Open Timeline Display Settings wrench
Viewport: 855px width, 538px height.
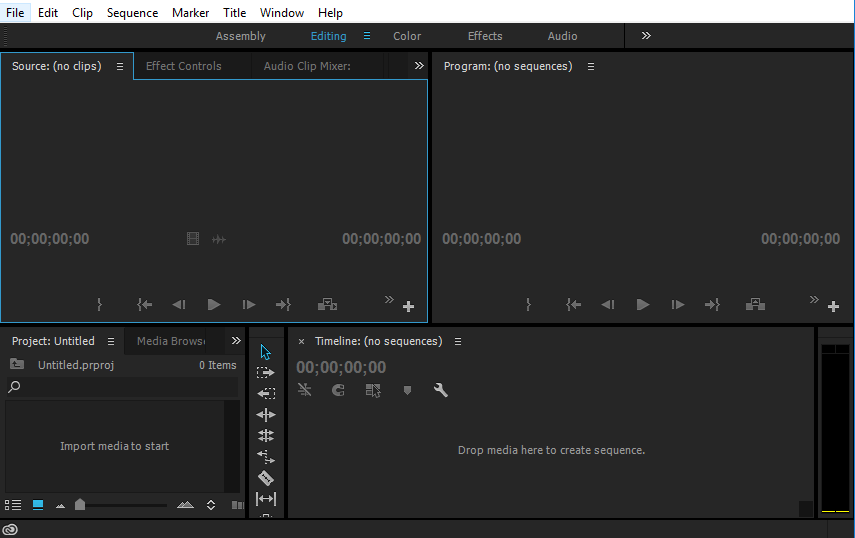pos(441,390)
